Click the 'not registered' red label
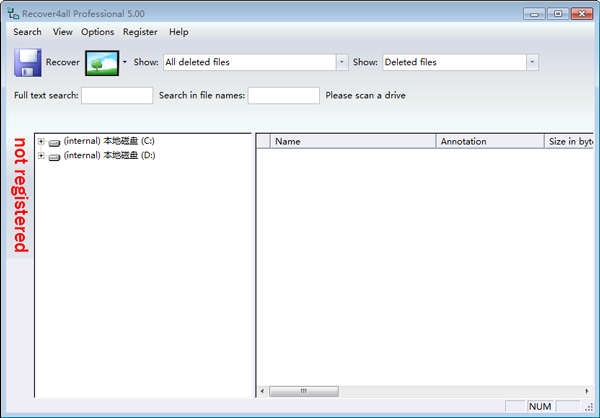 pyautogui.click(x=21, y=195)
